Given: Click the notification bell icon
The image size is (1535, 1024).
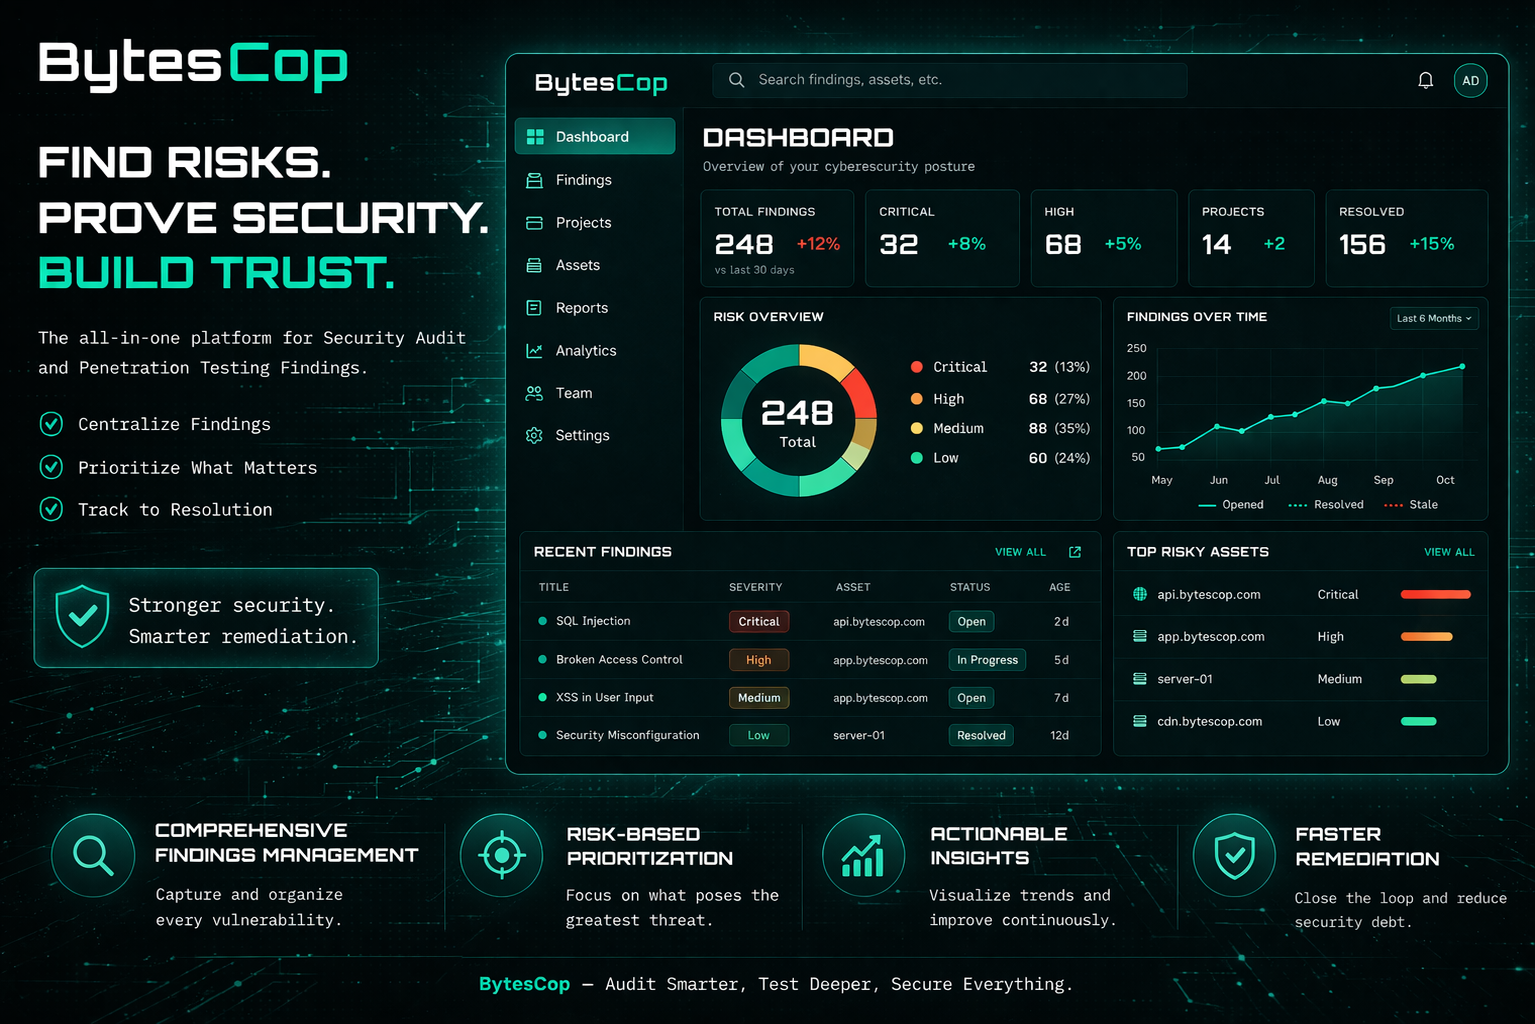Looking at the screenshot, I should point(1425,79).
